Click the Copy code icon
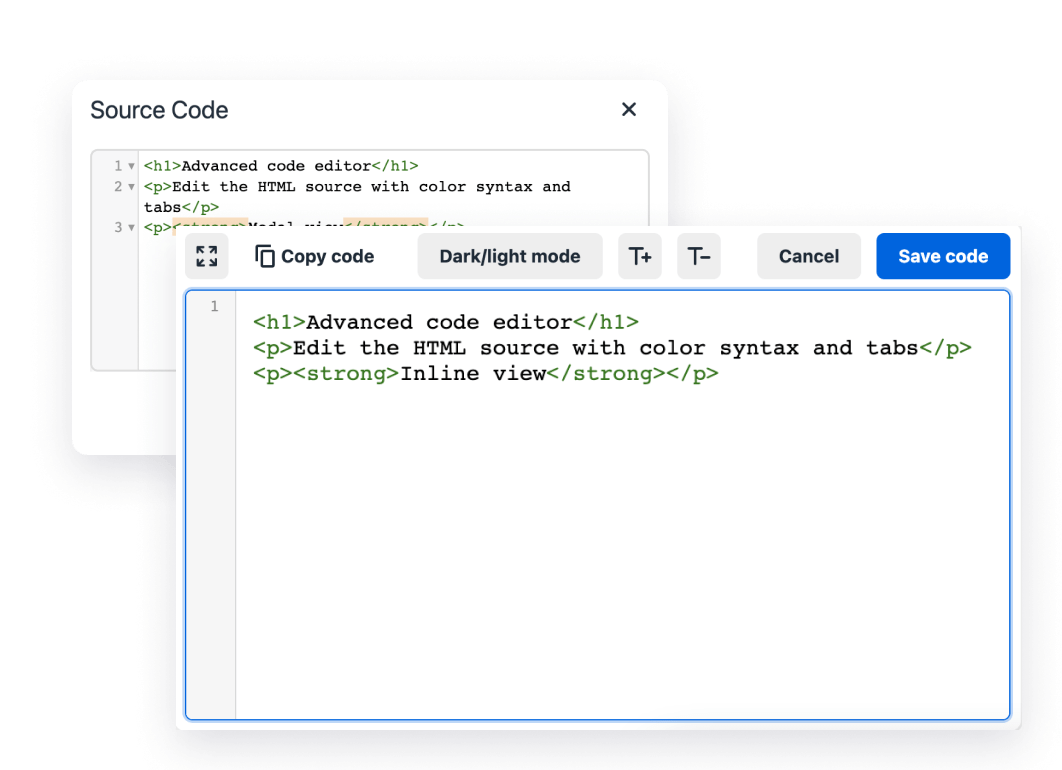Viewport: 1062px width, 770px height. click(x=263, y=256)
